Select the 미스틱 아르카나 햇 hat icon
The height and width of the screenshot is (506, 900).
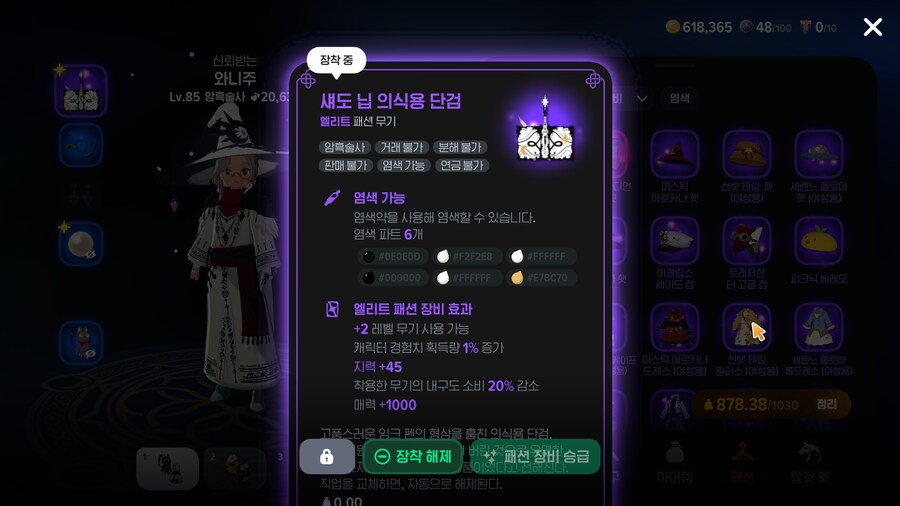[x=674, y=154]
